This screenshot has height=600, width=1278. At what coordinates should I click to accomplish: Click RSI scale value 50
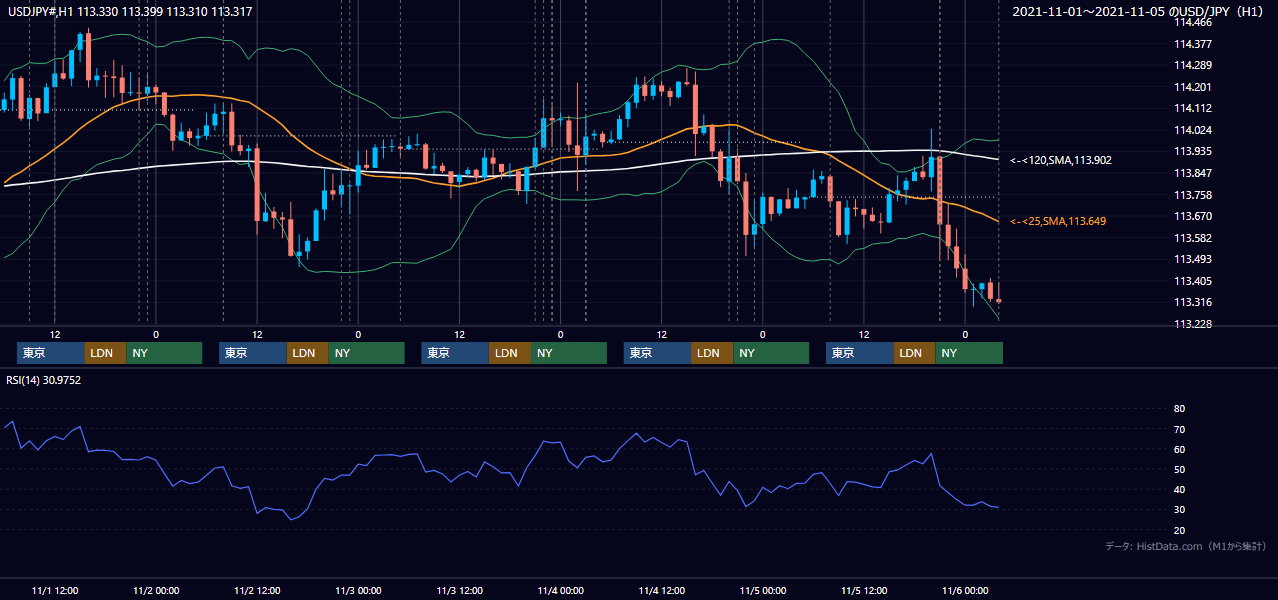[x=1179, y=469]
